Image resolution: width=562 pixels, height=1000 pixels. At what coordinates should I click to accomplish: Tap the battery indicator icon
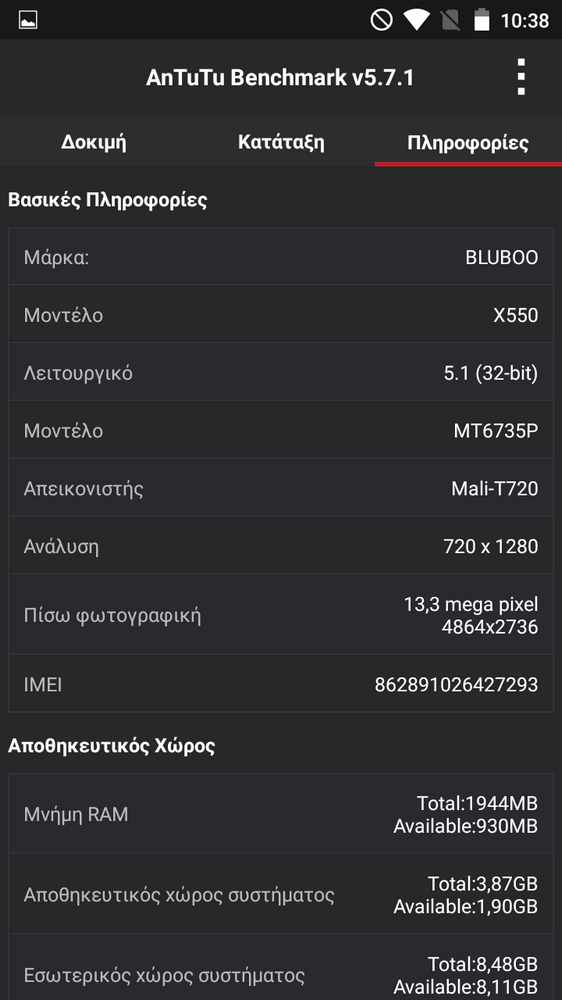click(x=482, y=20)
